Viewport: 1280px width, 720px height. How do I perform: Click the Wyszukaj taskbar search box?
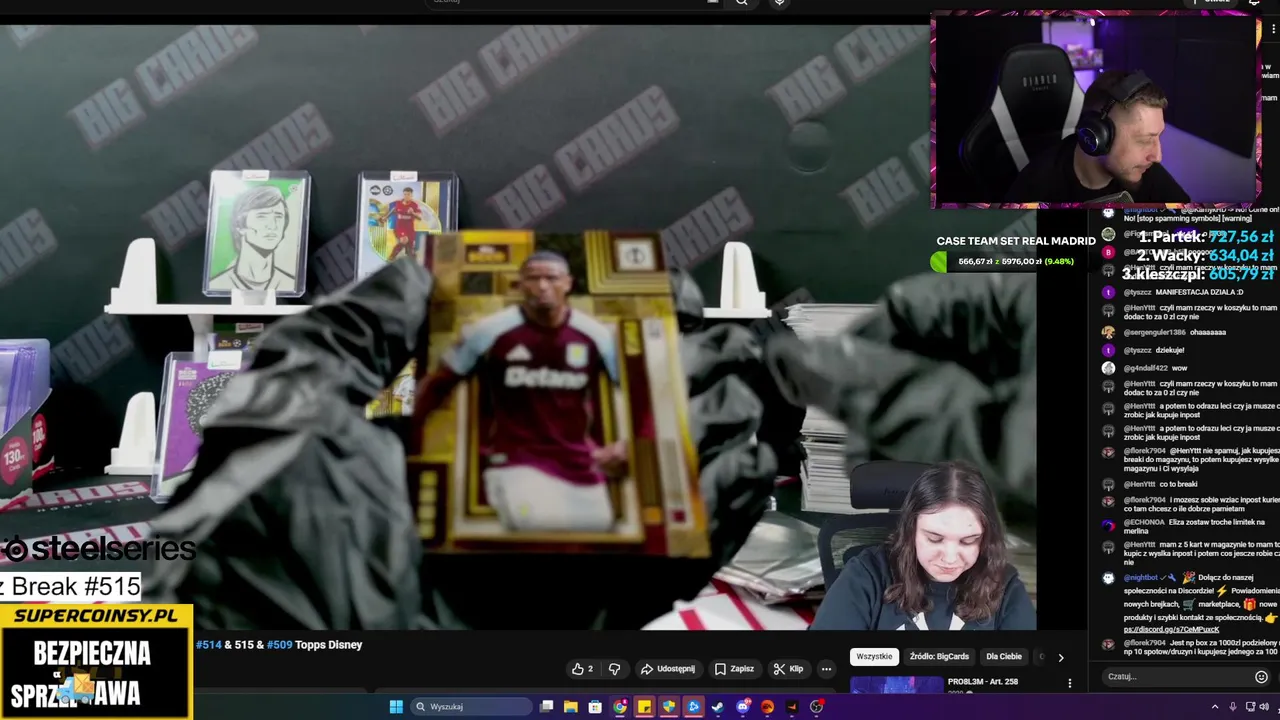(469, 707)
